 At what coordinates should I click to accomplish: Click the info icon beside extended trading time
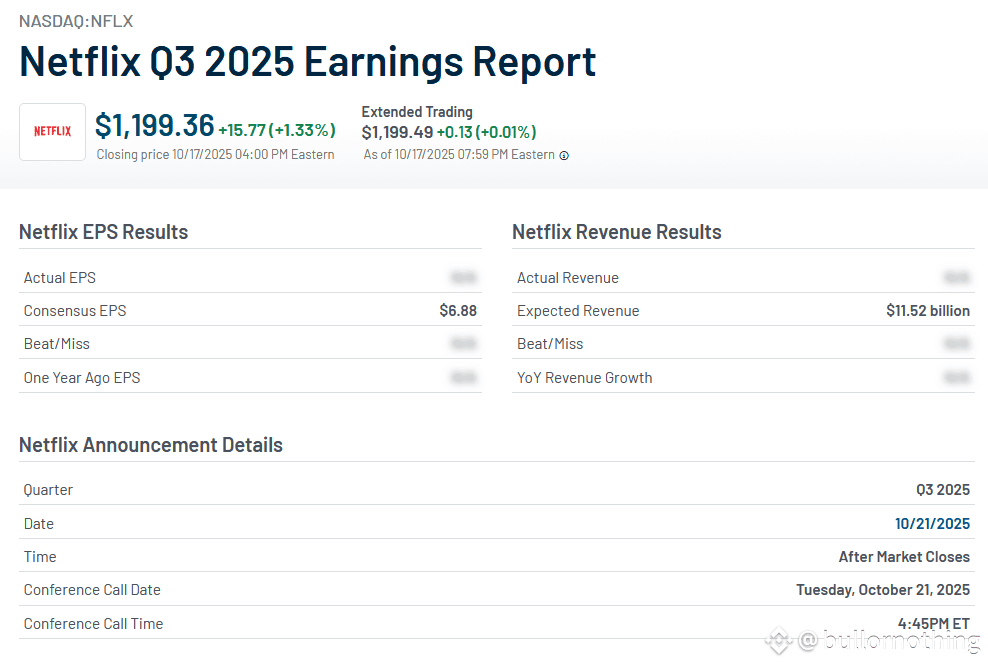[x=564, y=155]
